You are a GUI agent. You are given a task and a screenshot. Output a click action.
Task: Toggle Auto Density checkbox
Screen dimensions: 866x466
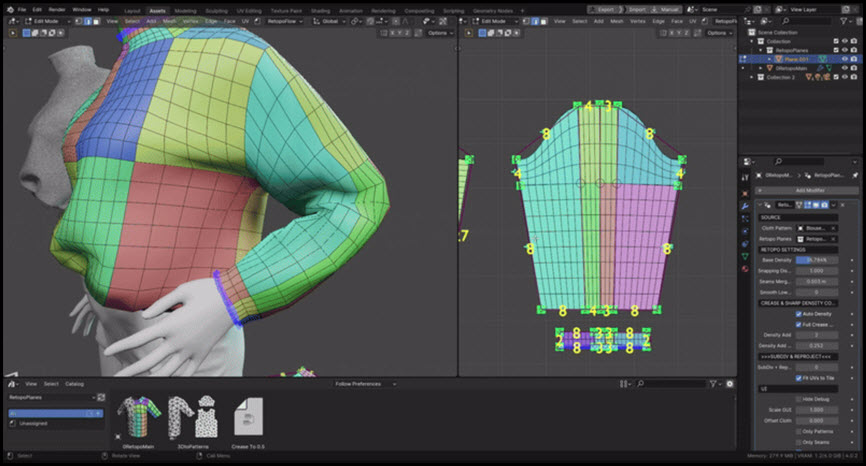799,314
